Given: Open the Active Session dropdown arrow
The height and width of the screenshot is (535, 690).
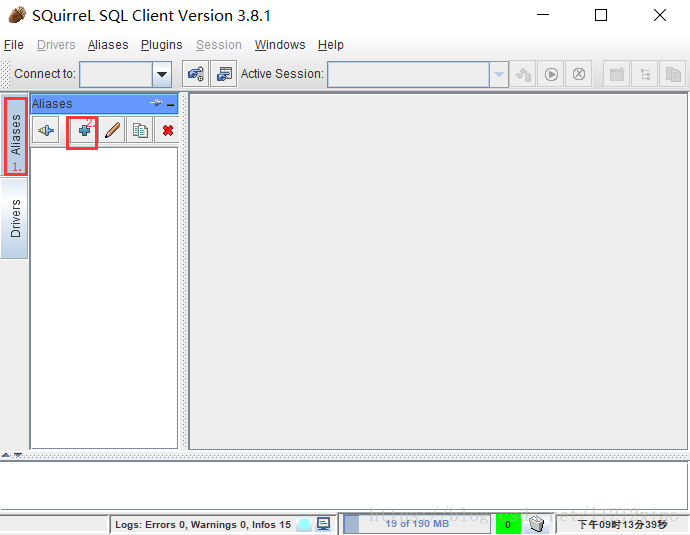Looking at the screenshot, I should [x=499, y=74].
